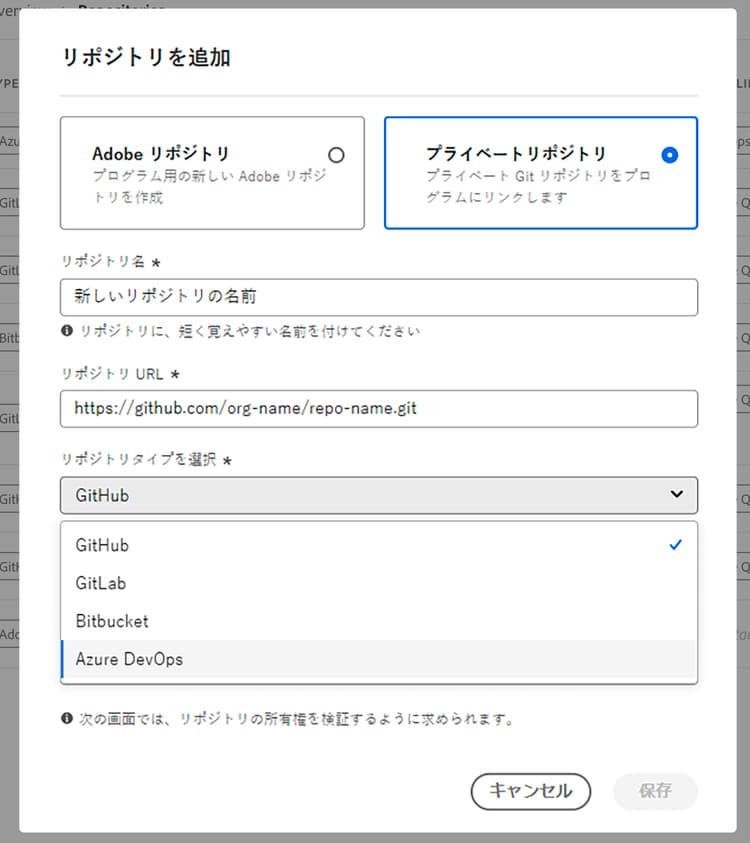
Task: Click the 保存 button
Action: (x=655, y=791)
